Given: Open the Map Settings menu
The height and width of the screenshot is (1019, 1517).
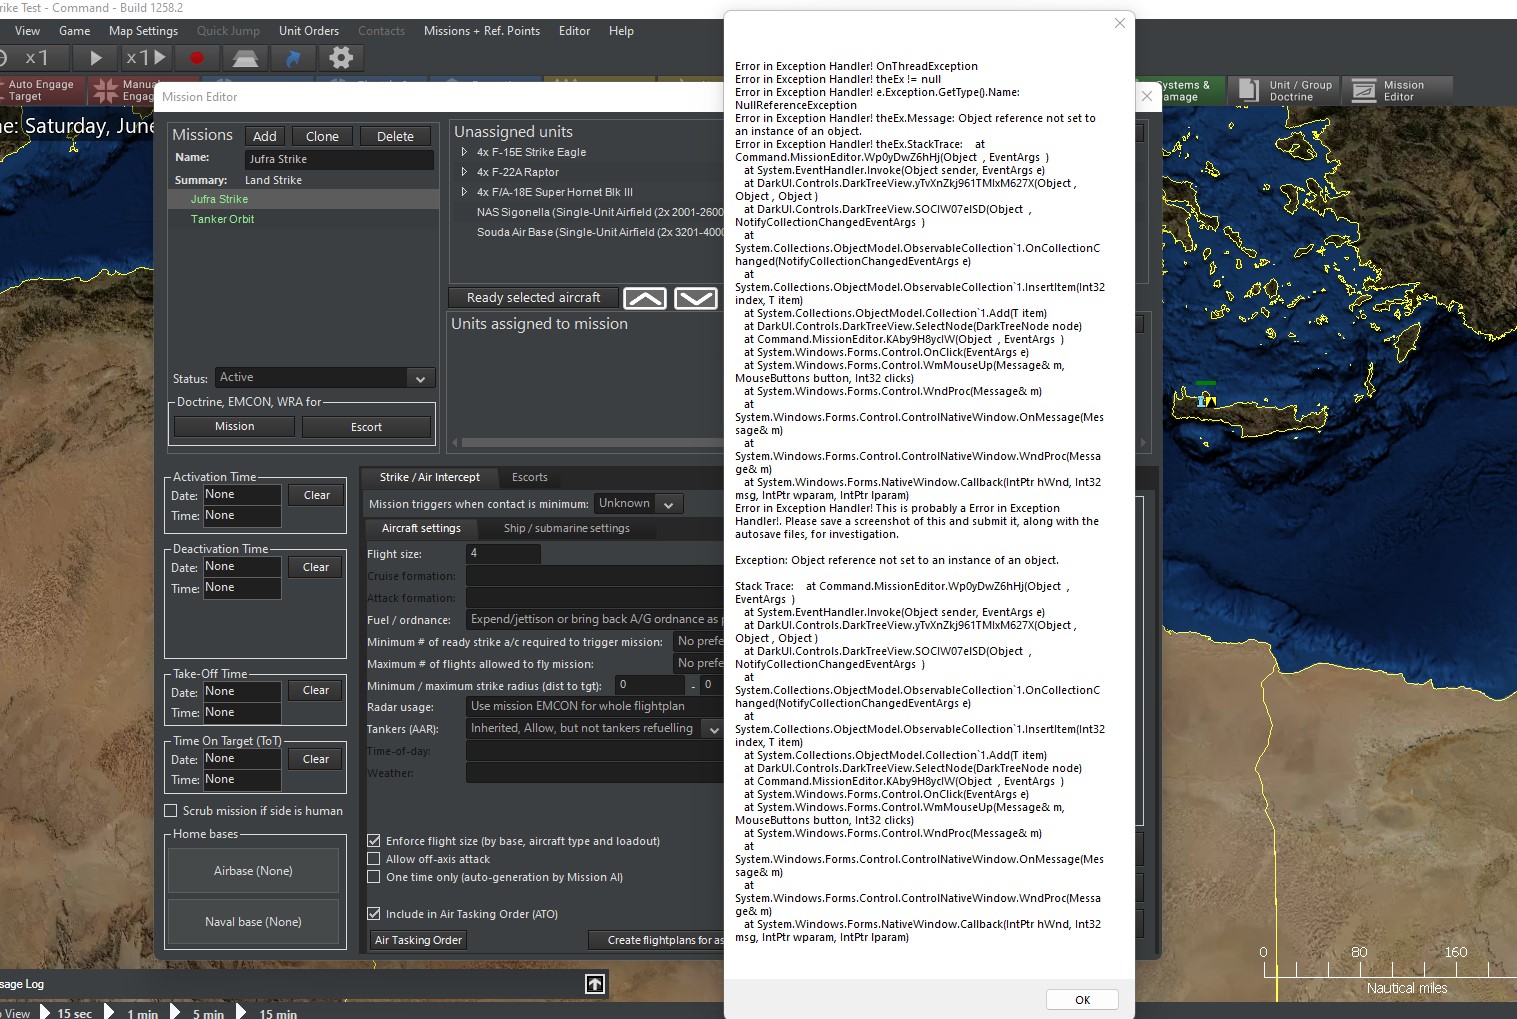Looking at the screenshot, I should tap(143, 31).
